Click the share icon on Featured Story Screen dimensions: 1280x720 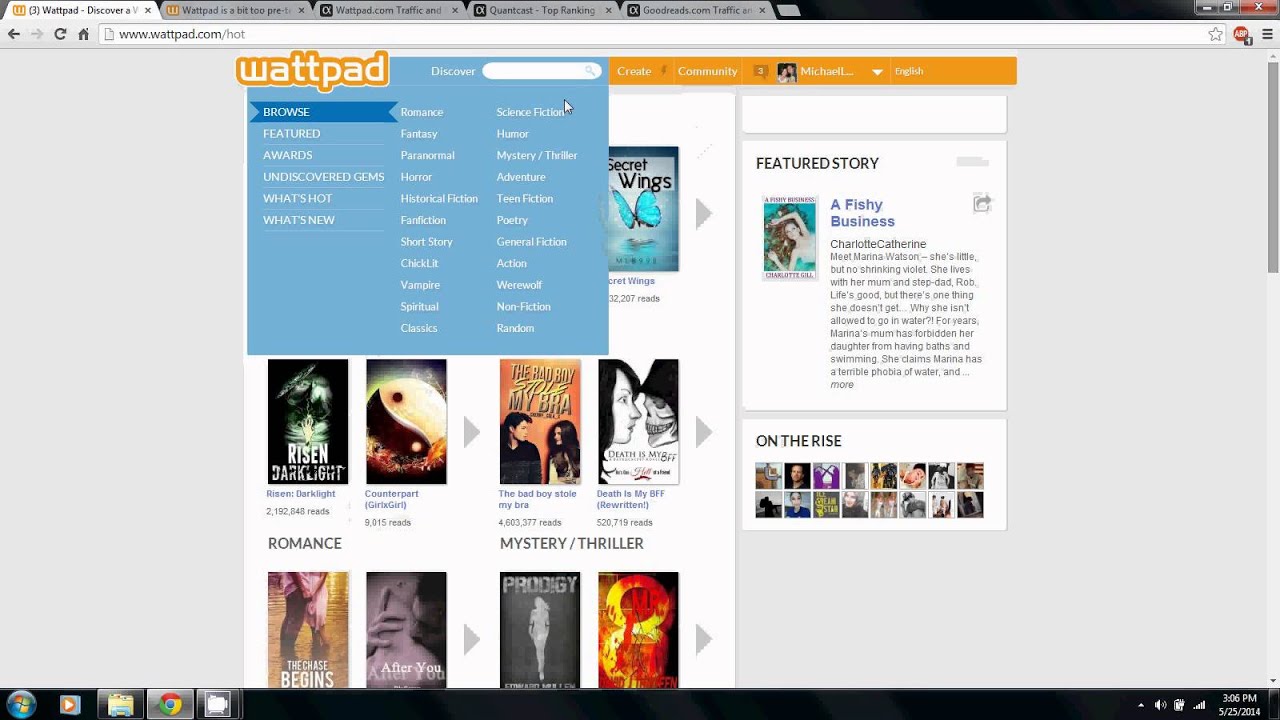[982, 204]
